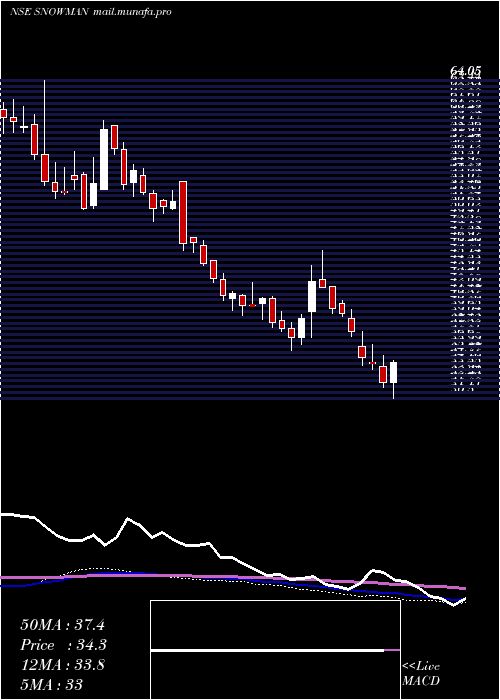The height and width of the screenshot is (700, 500).
Task: Click the <<Live MACD label
Action: click(x=421, y=674)
